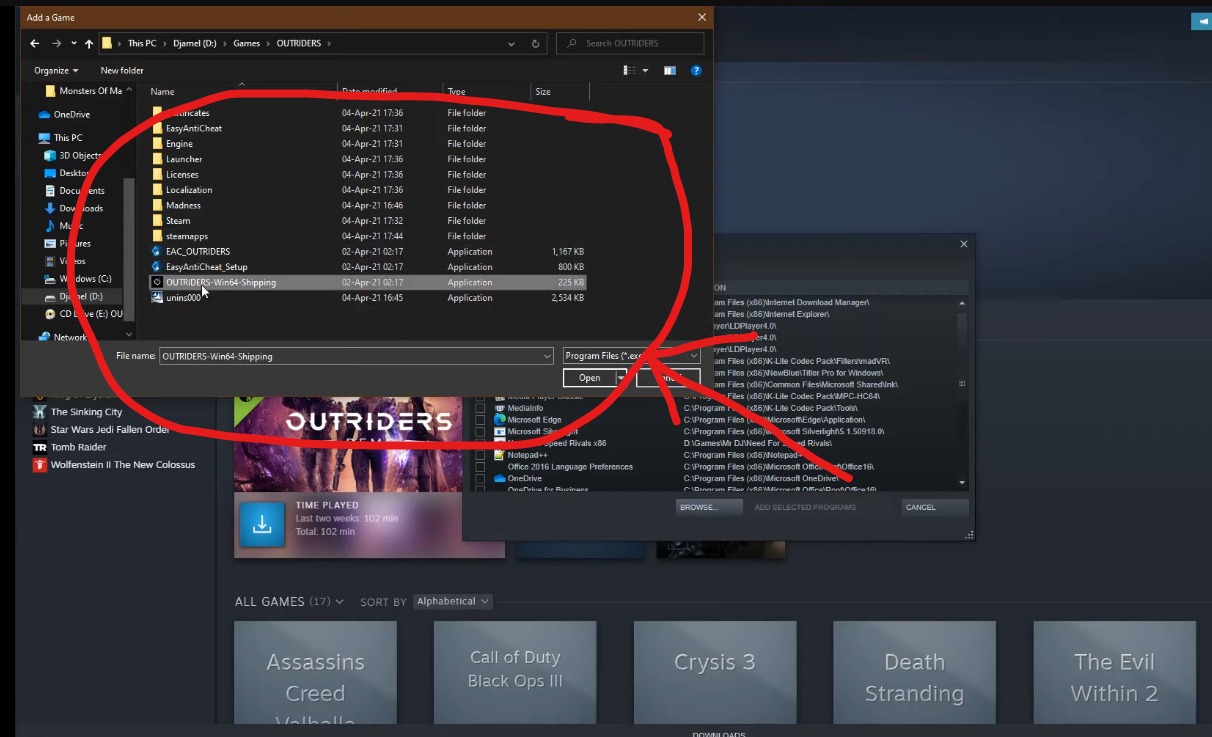Screen dimensions: 1212x737
Task: Select This PC in the navigation pane
Action: 68,137
